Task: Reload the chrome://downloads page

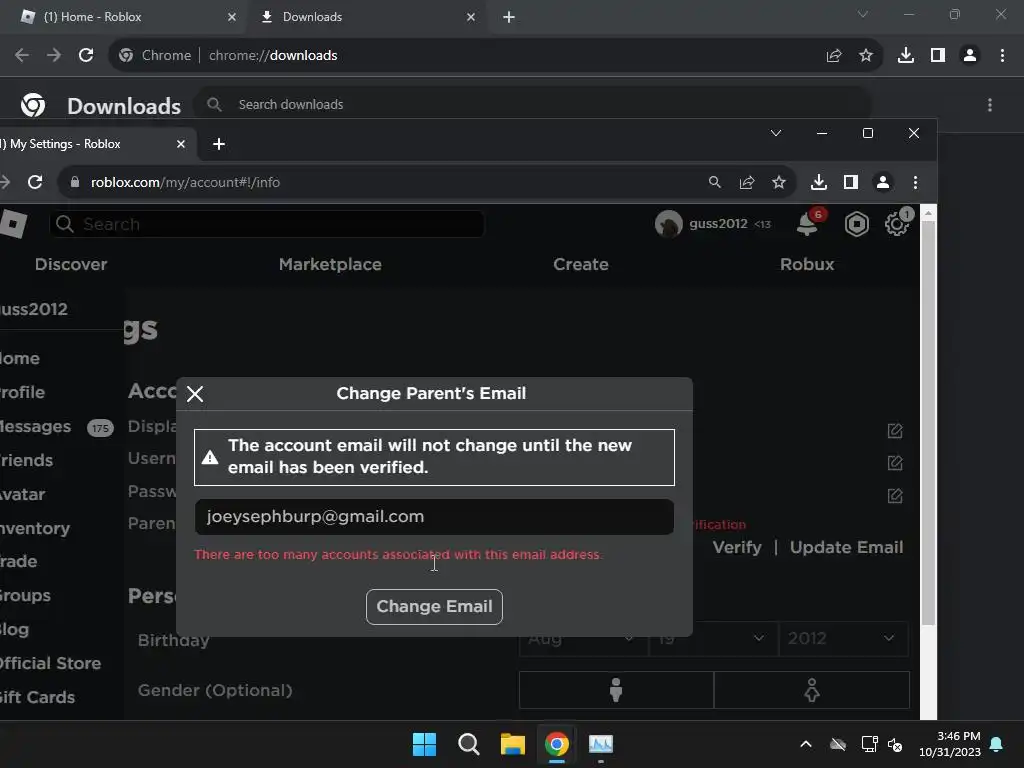Action: pyautogui.click(x=86, y=56)
